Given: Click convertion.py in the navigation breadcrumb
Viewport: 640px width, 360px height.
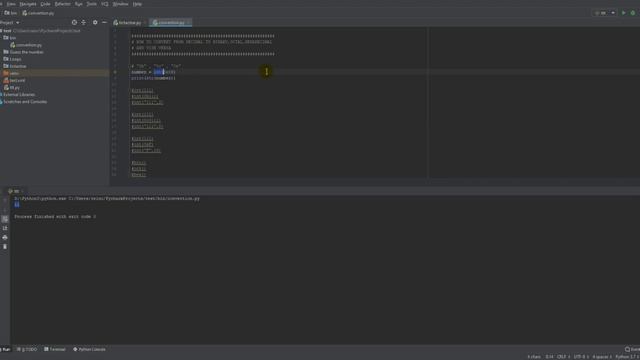Looking at the screenshot, I should (x=38, y=13).
